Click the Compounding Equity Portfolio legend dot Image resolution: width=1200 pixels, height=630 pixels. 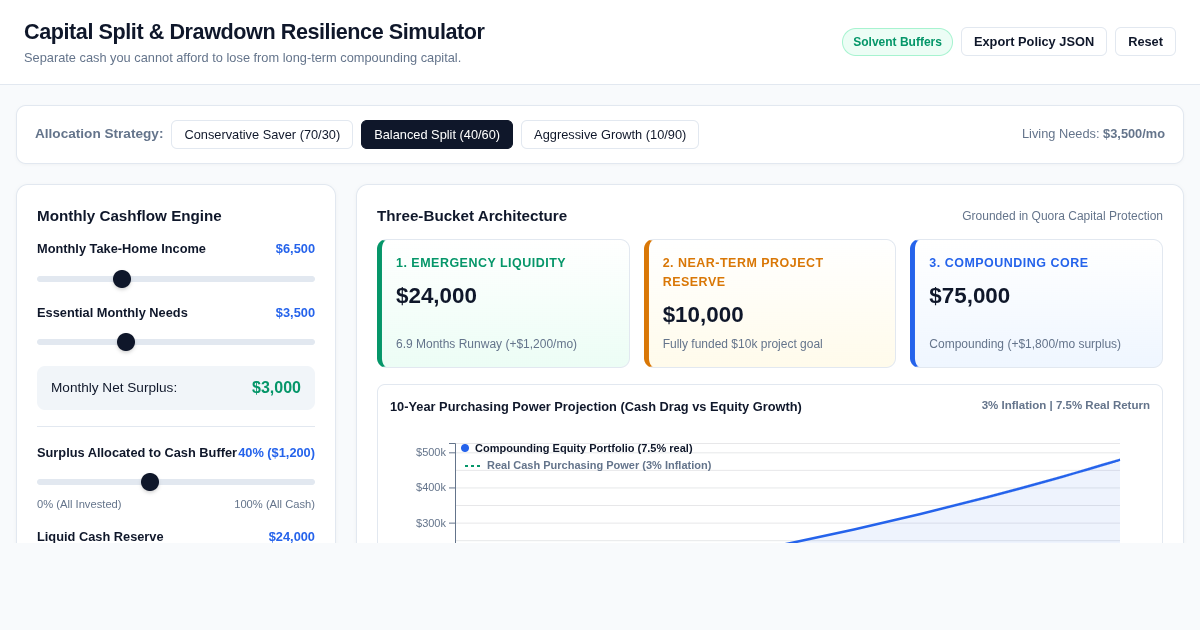465,448
